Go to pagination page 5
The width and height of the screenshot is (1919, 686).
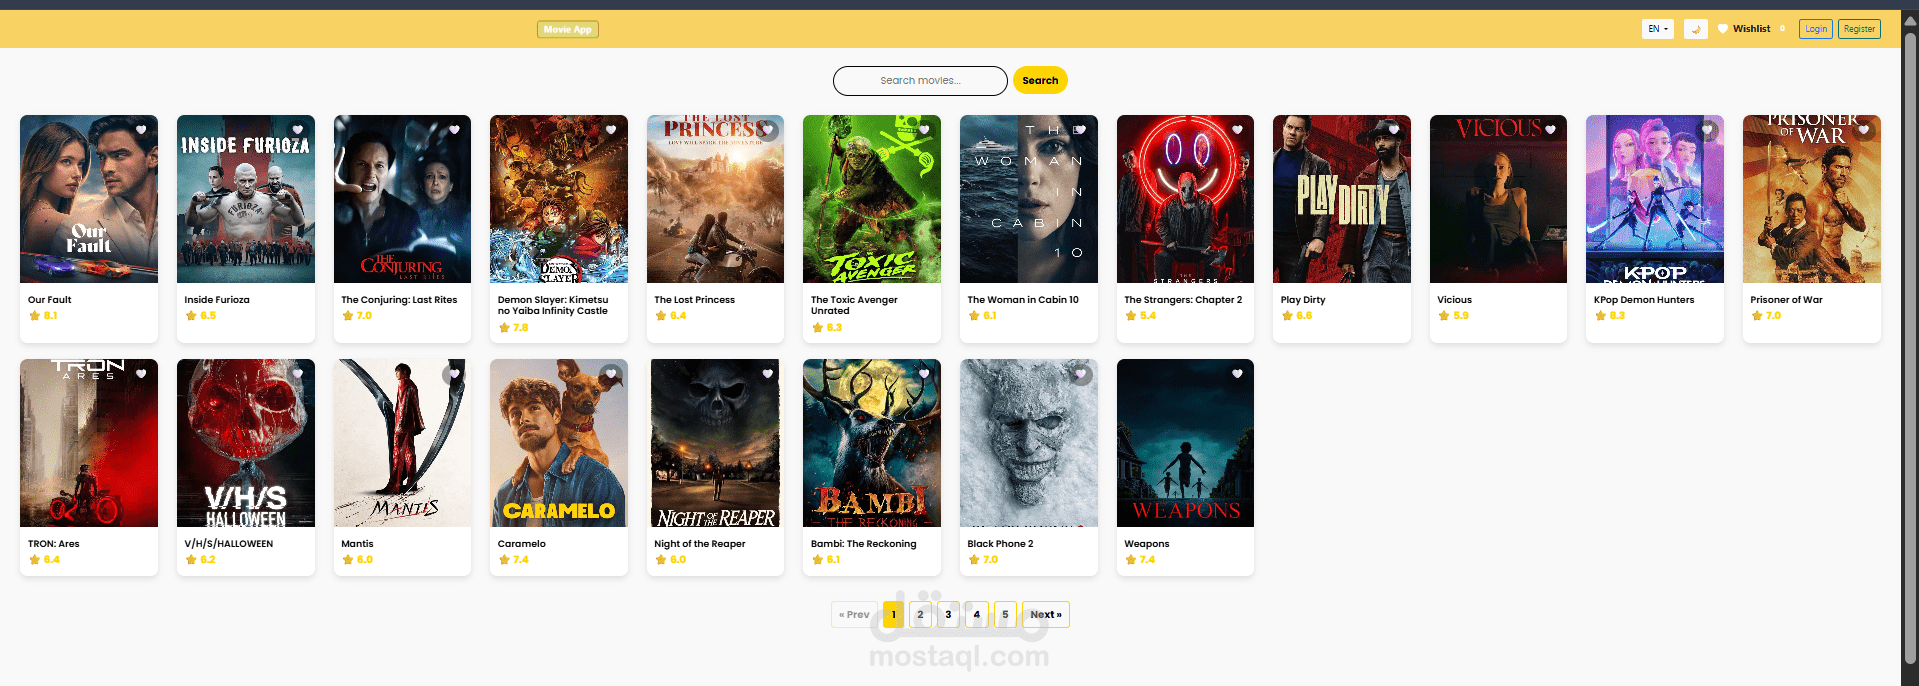tap(1005, 614)
